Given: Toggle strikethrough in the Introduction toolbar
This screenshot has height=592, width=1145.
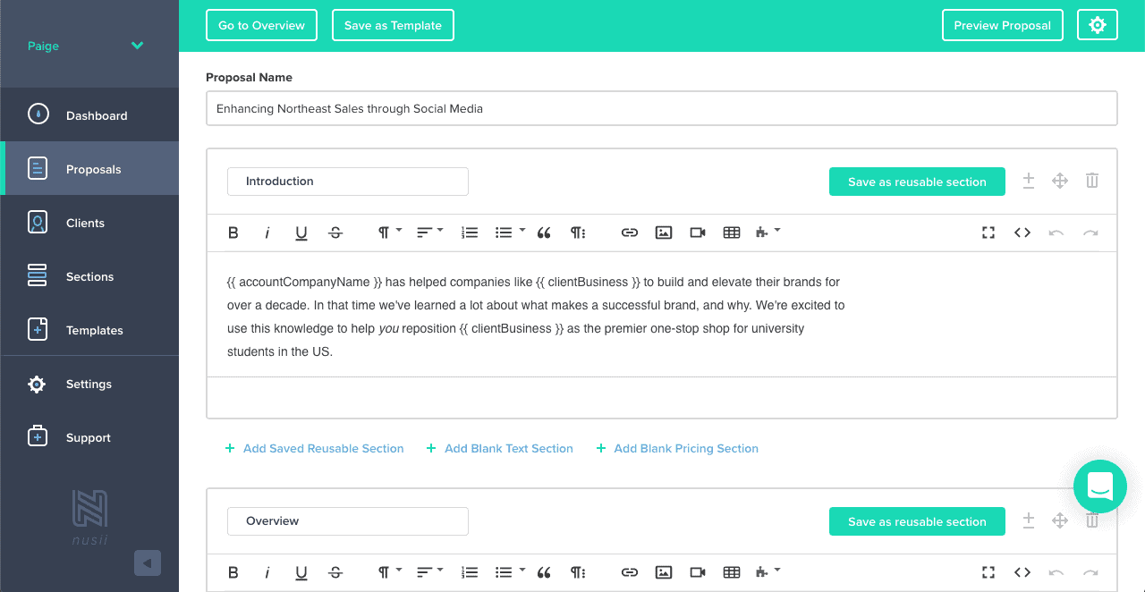Looking at the screenshot, I should point(335,232).
